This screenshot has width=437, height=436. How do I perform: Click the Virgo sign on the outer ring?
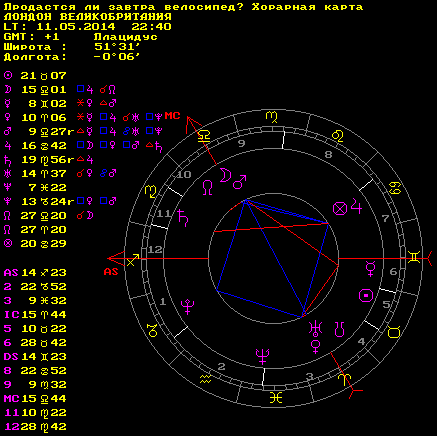(272, 117)
